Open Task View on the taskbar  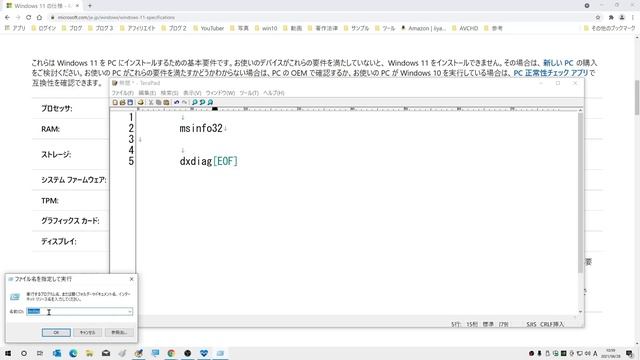pos(40,353)
